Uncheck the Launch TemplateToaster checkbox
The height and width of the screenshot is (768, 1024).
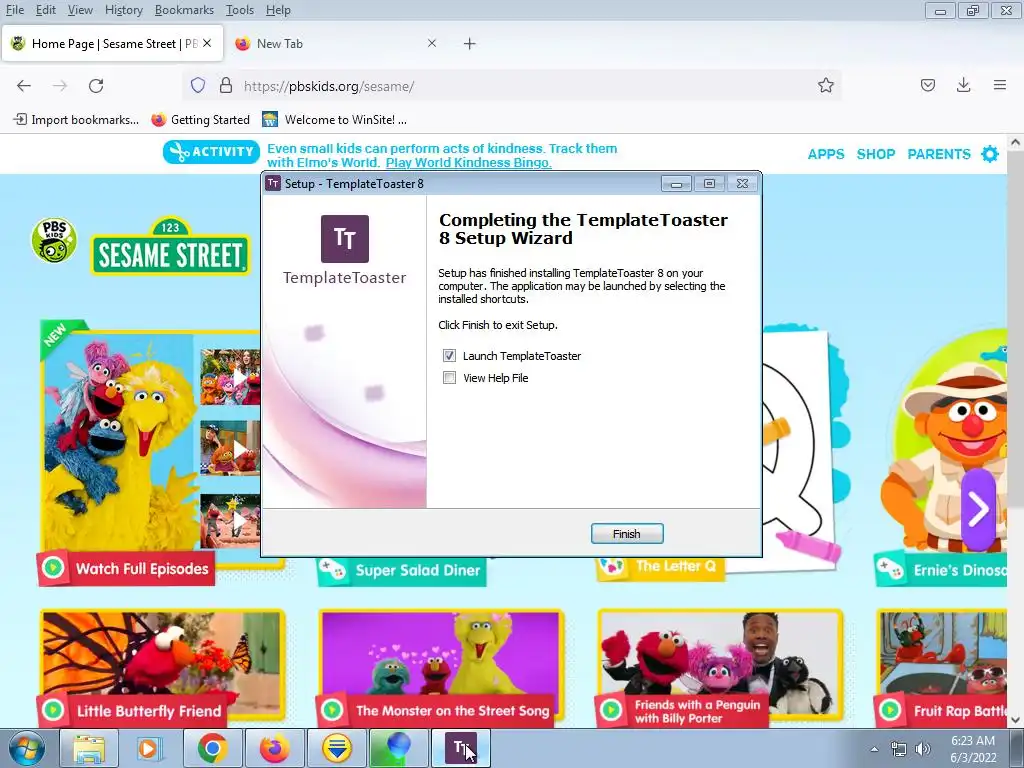[449, 356]
